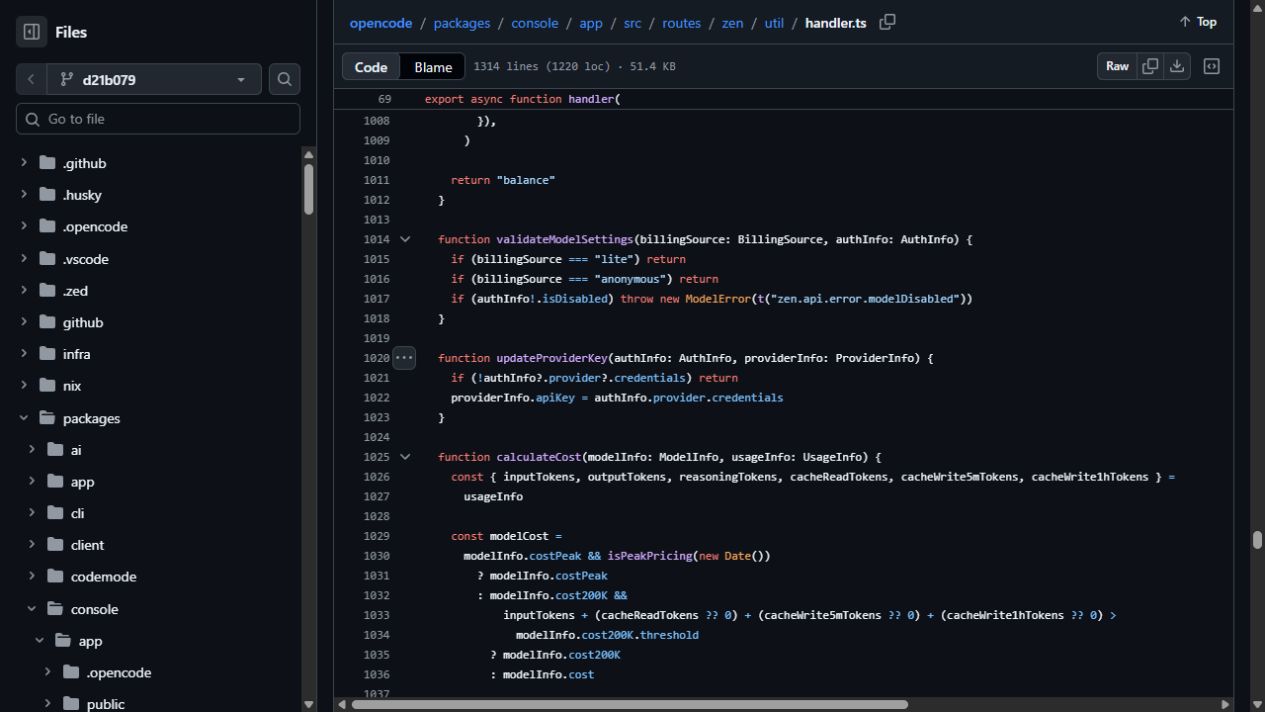Click the .zed folder icon

[x=47, y=291]
